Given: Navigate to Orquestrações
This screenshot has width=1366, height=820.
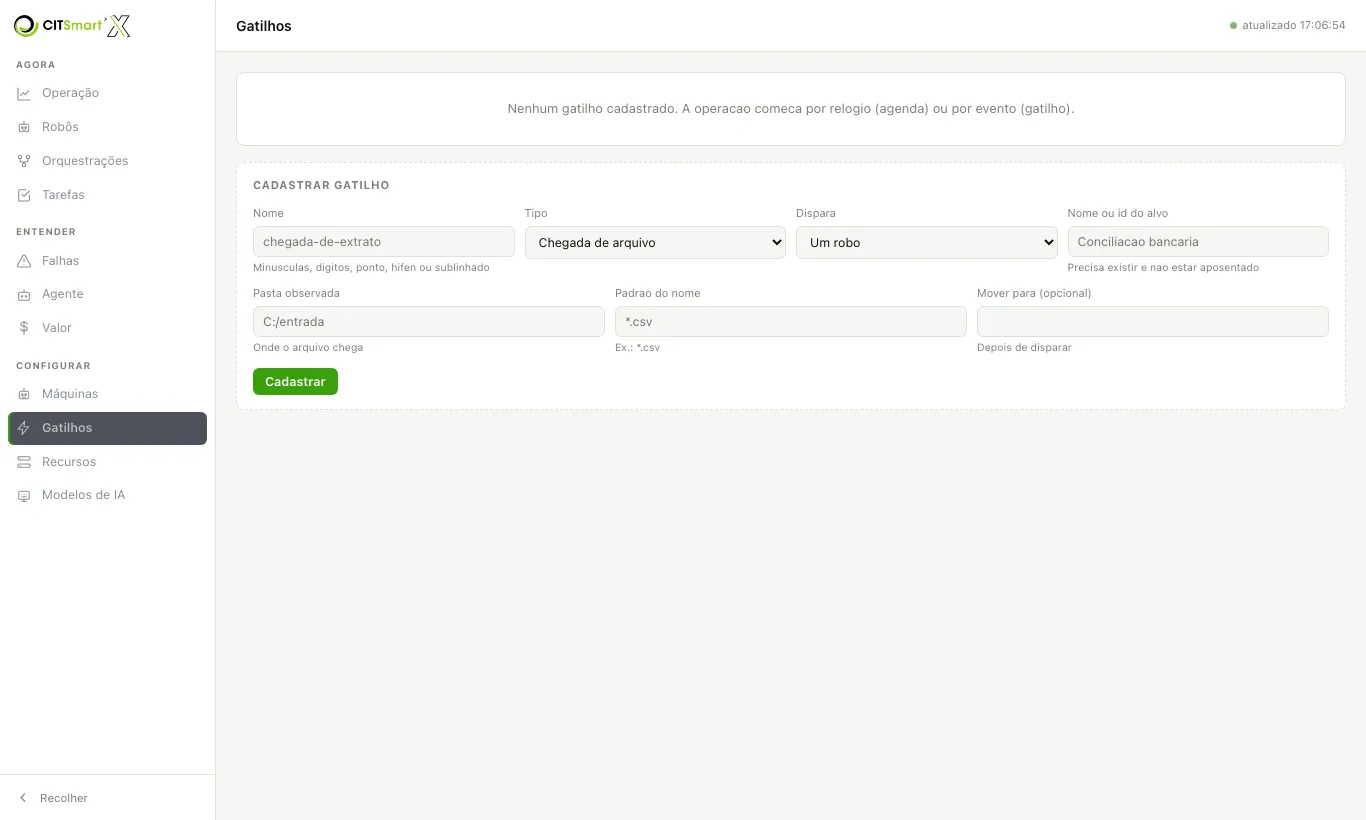Looking at the screenshot, I should point(107,161).
